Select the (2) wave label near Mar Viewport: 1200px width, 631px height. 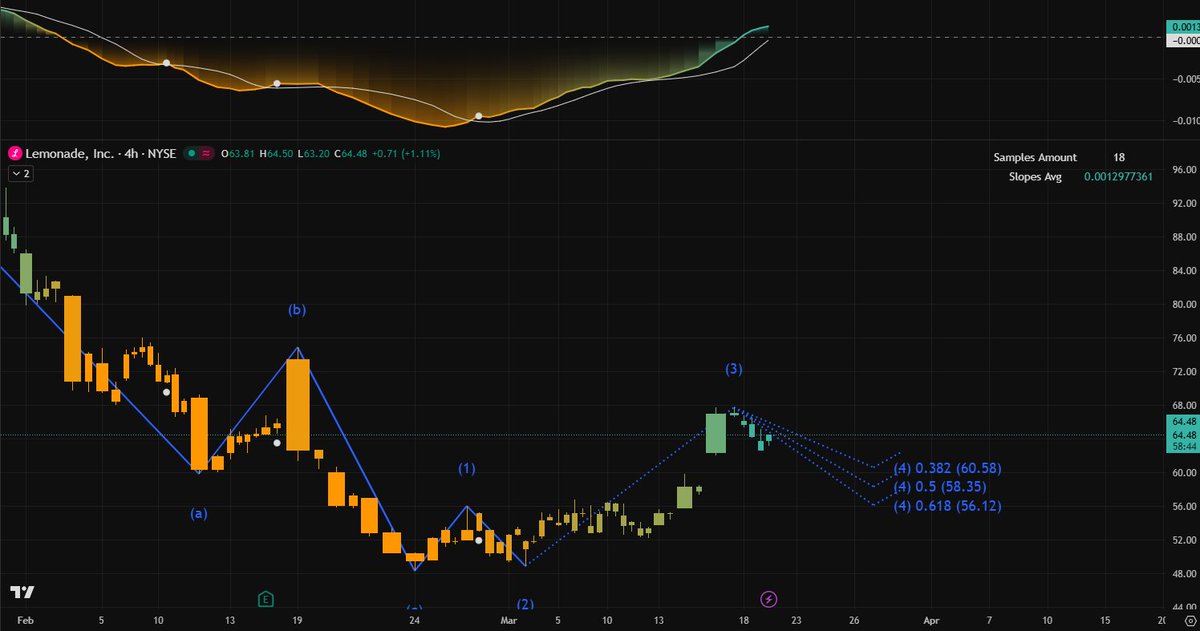point(525,604)
